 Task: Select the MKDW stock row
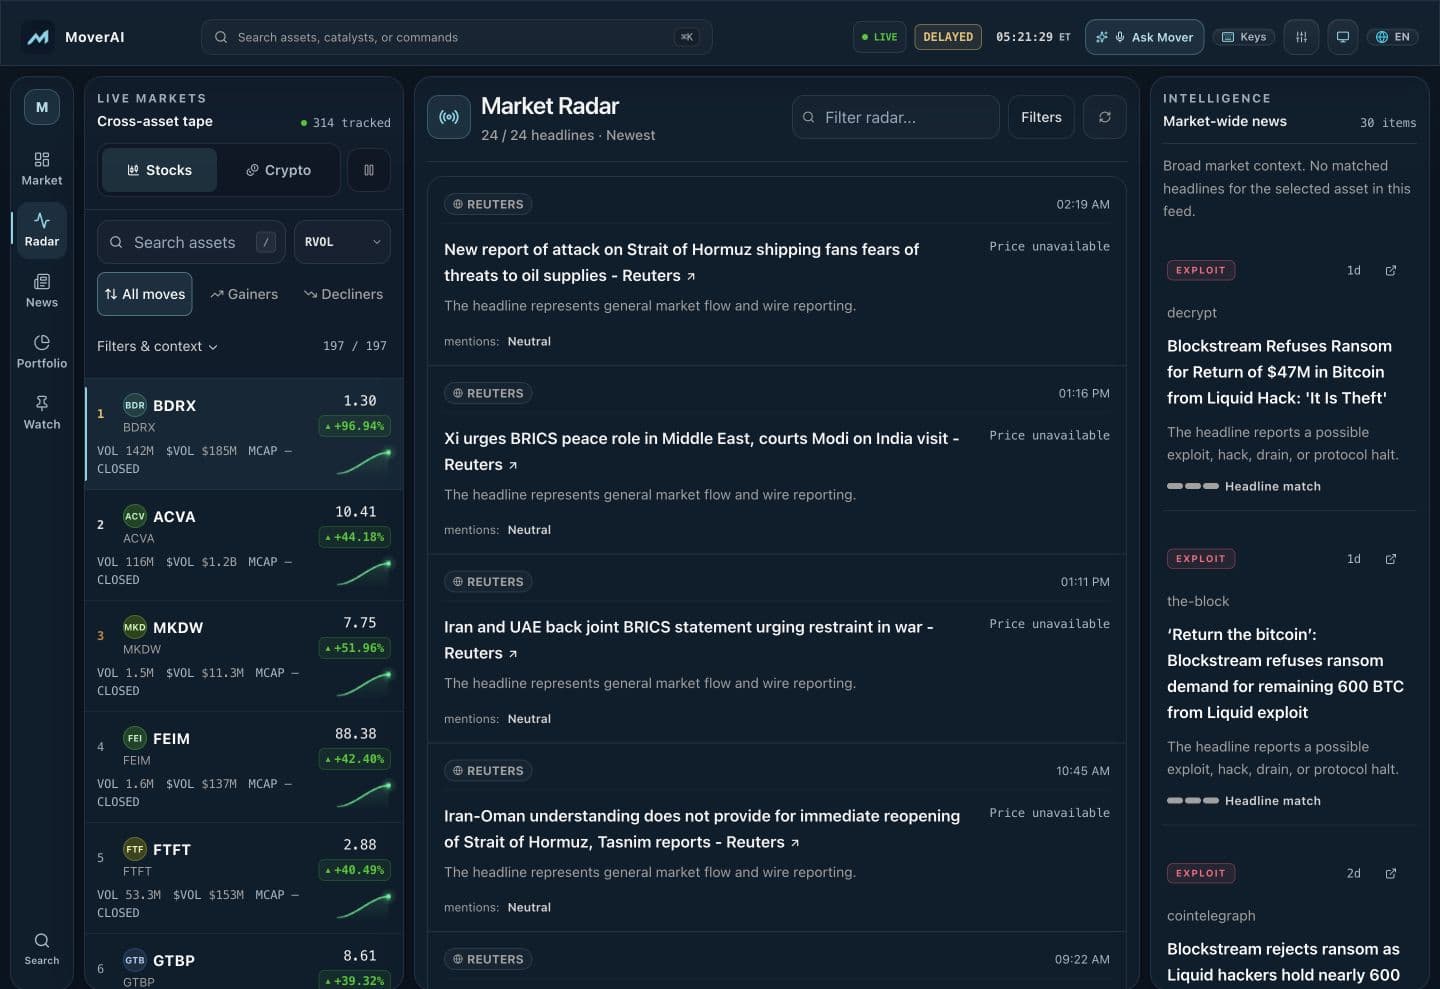tap(244, 656)
